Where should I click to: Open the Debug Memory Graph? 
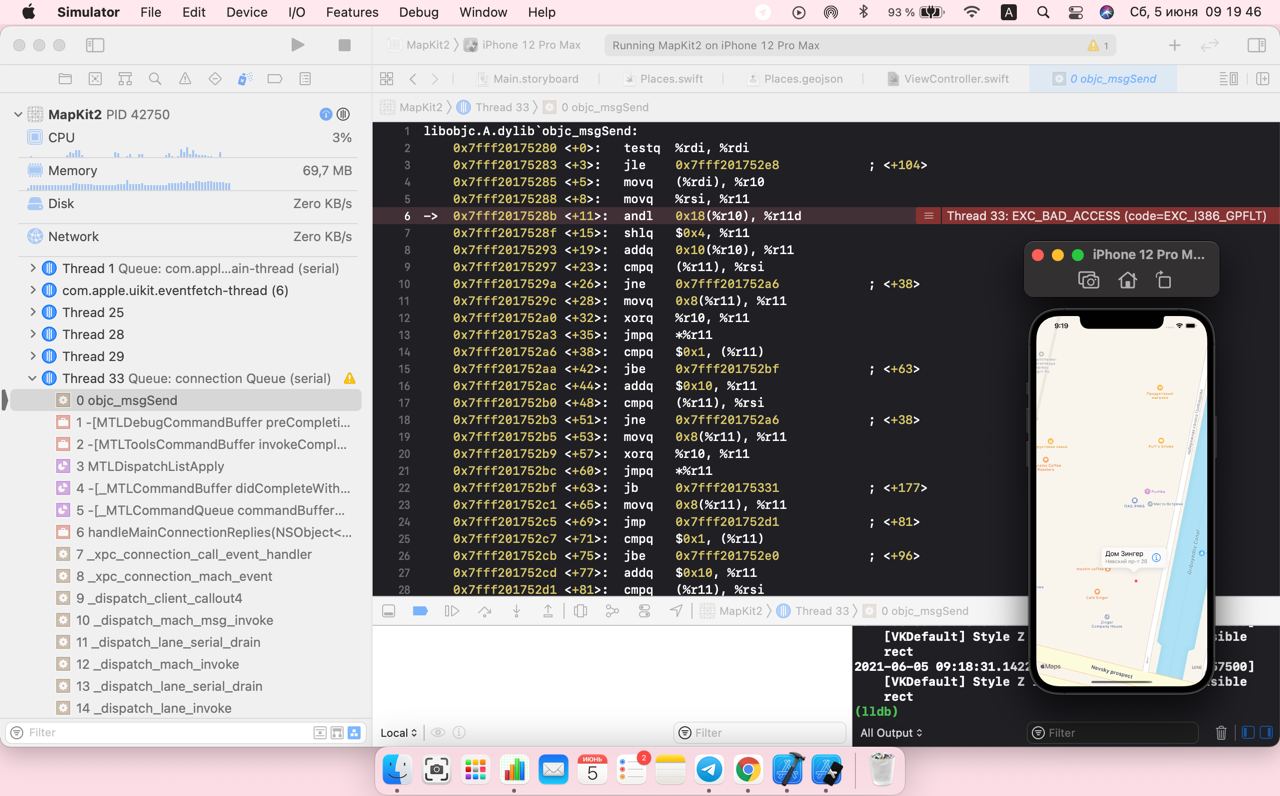point(612,611)
